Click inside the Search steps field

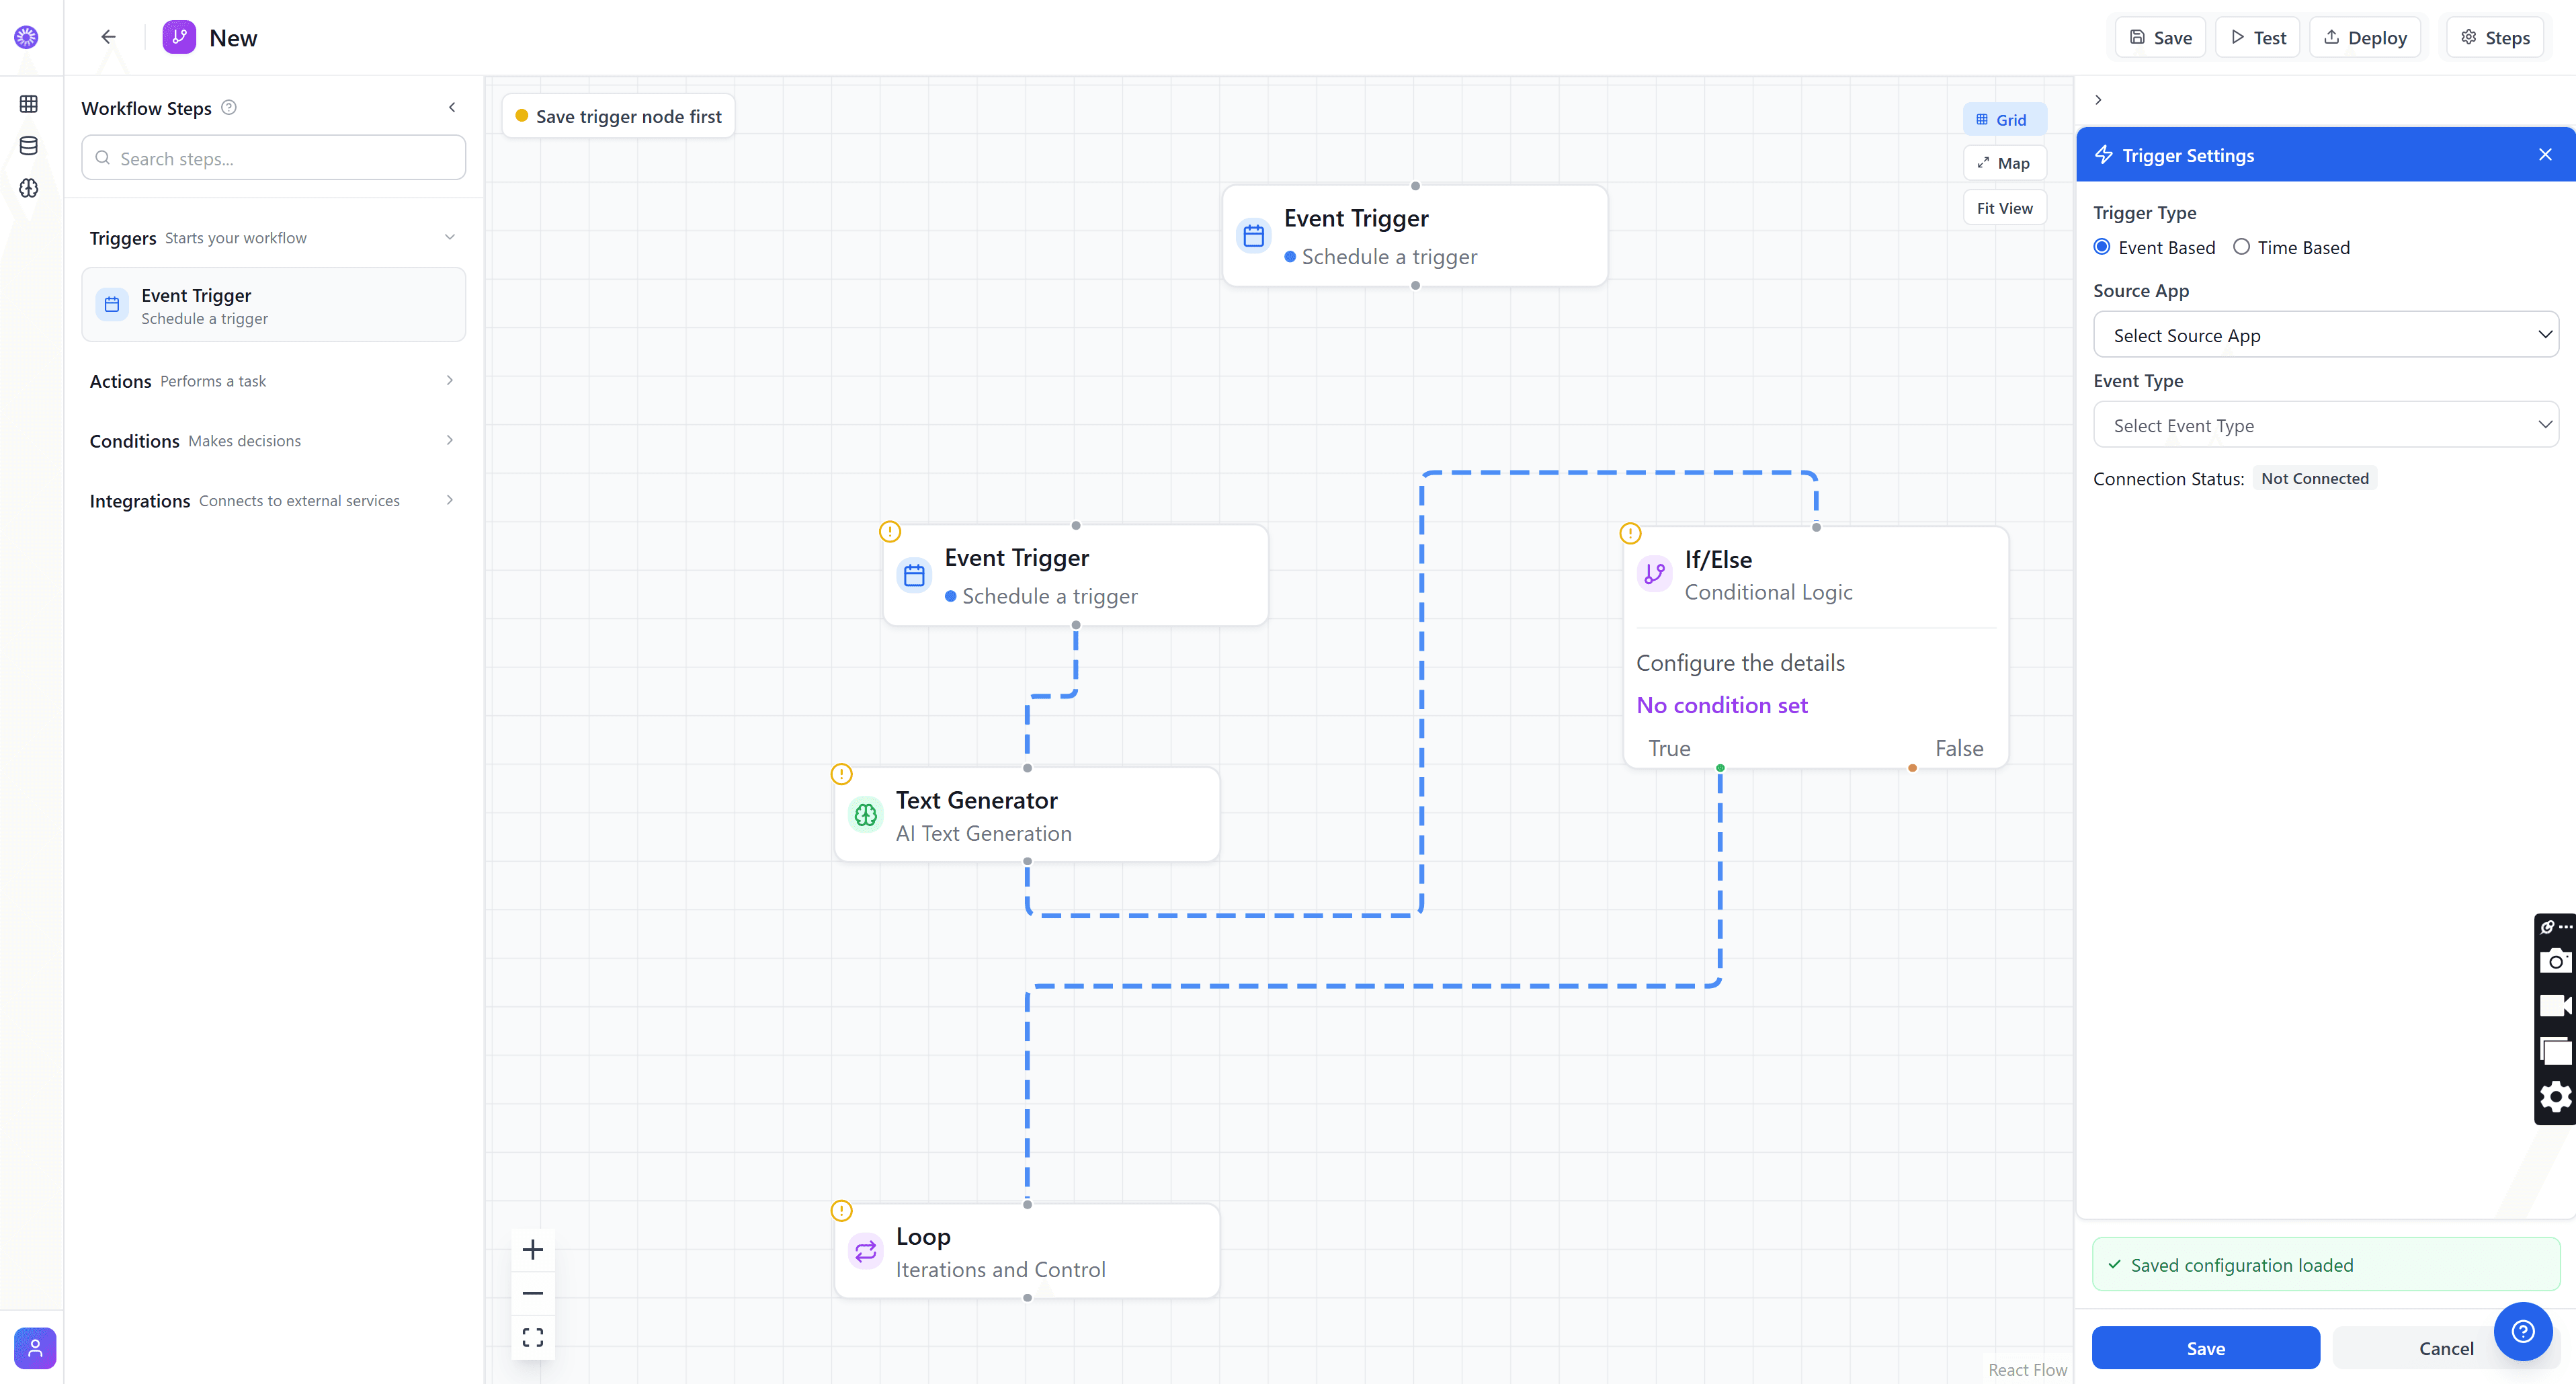pyautogui.click(x=273, y=157)
